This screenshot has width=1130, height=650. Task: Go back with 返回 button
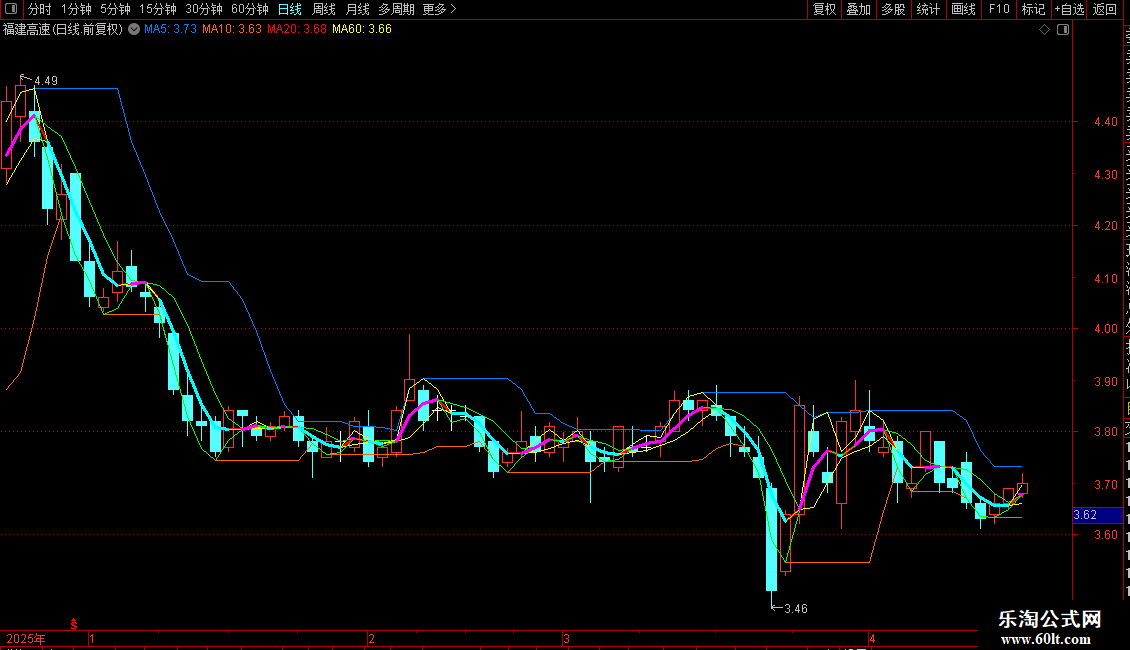tap(1105, 9)
